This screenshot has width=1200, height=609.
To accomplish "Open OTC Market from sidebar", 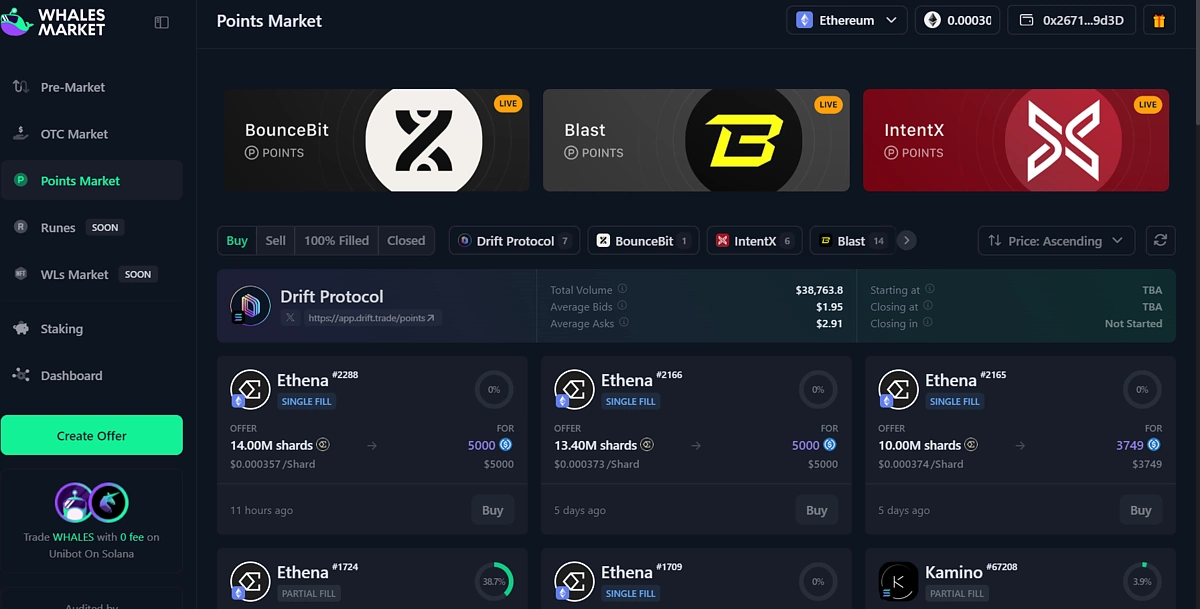I will tap(74, 134).
